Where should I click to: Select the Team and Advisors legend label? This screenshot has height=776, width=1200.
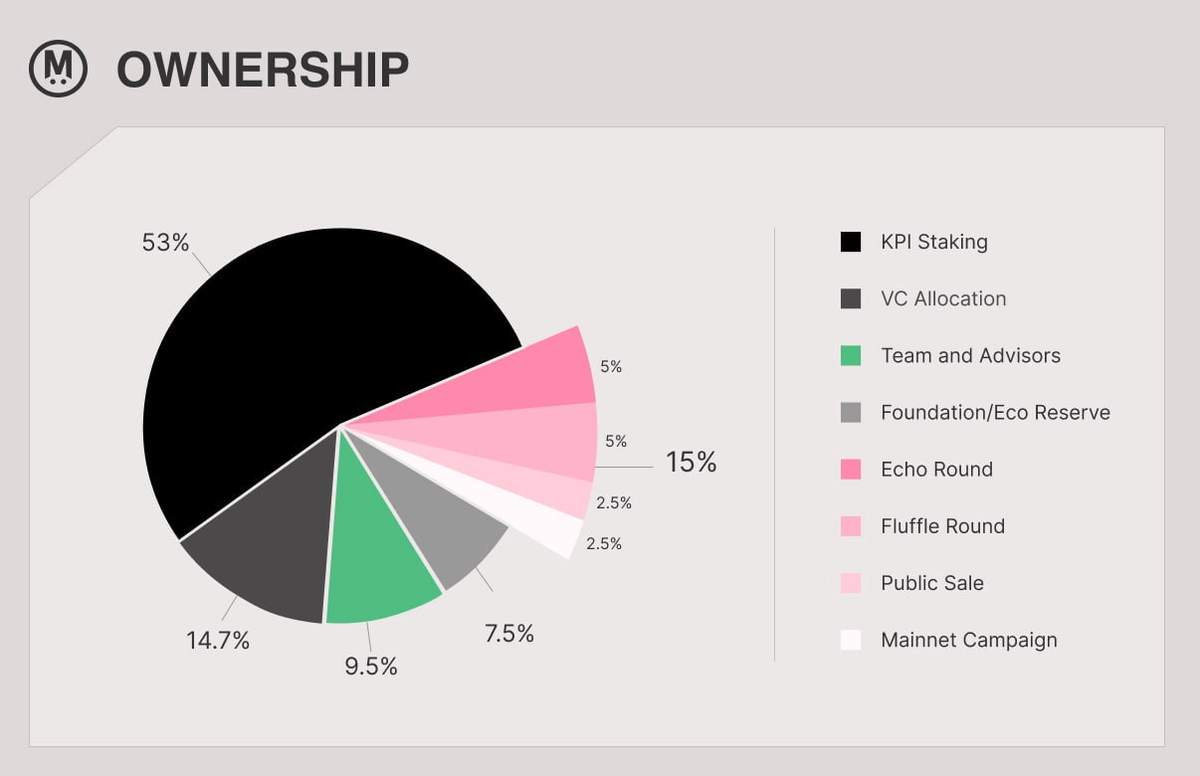[970, 356]
